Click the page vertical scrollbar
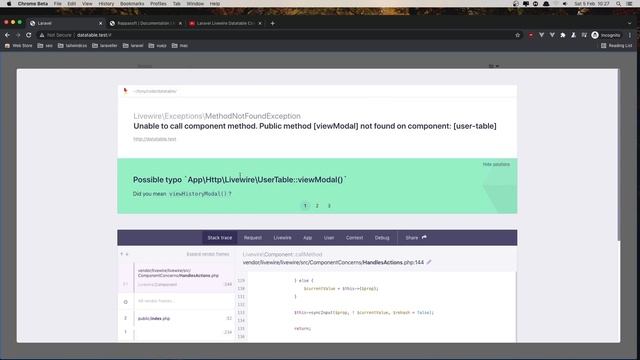Viewport: 640px width, 360px height. (x=619, y=155)
